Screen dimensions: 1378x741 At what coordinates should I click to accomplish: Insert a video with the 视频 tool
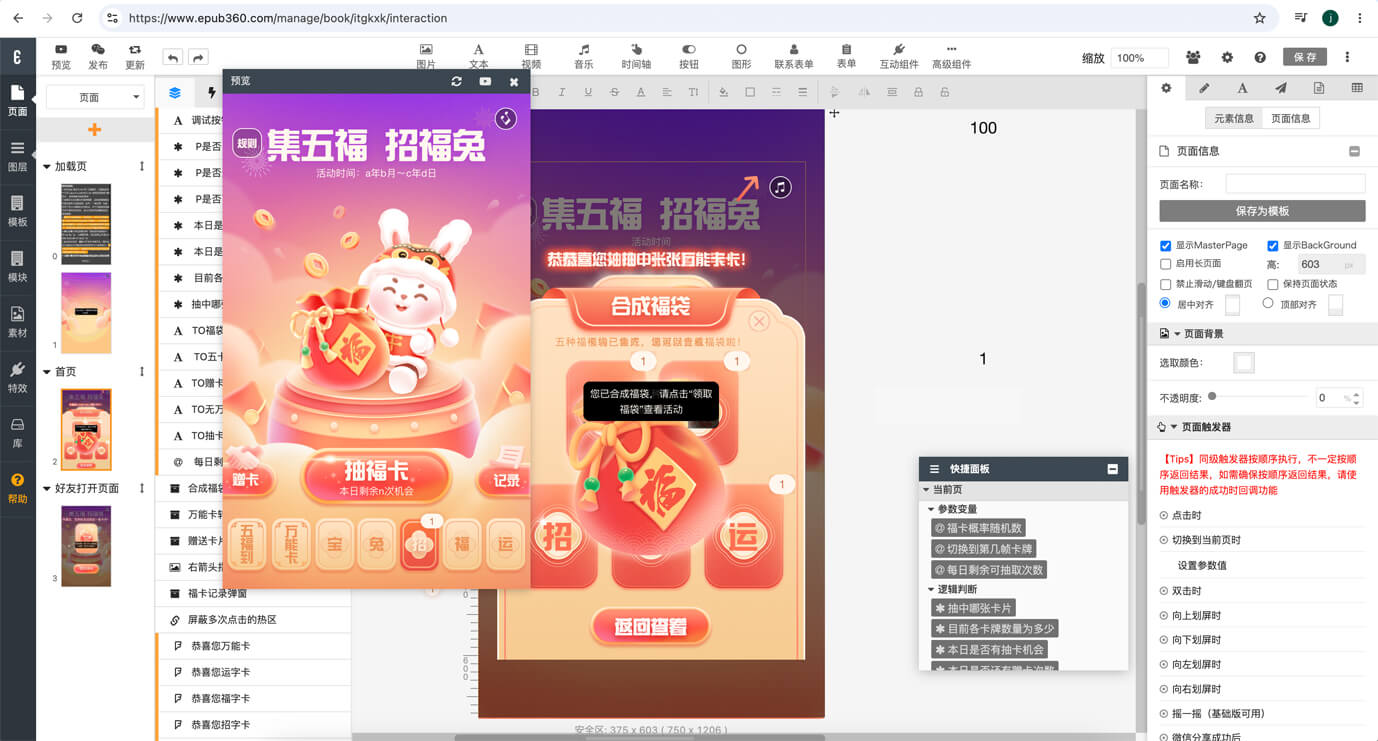tap(531, 56)
